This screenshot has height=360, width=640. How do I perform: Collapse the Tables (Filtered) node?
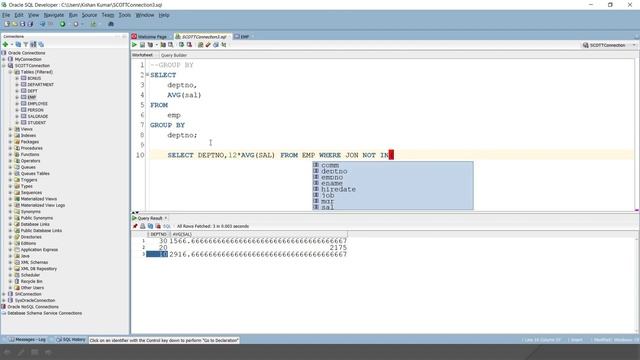coord(11,72)
